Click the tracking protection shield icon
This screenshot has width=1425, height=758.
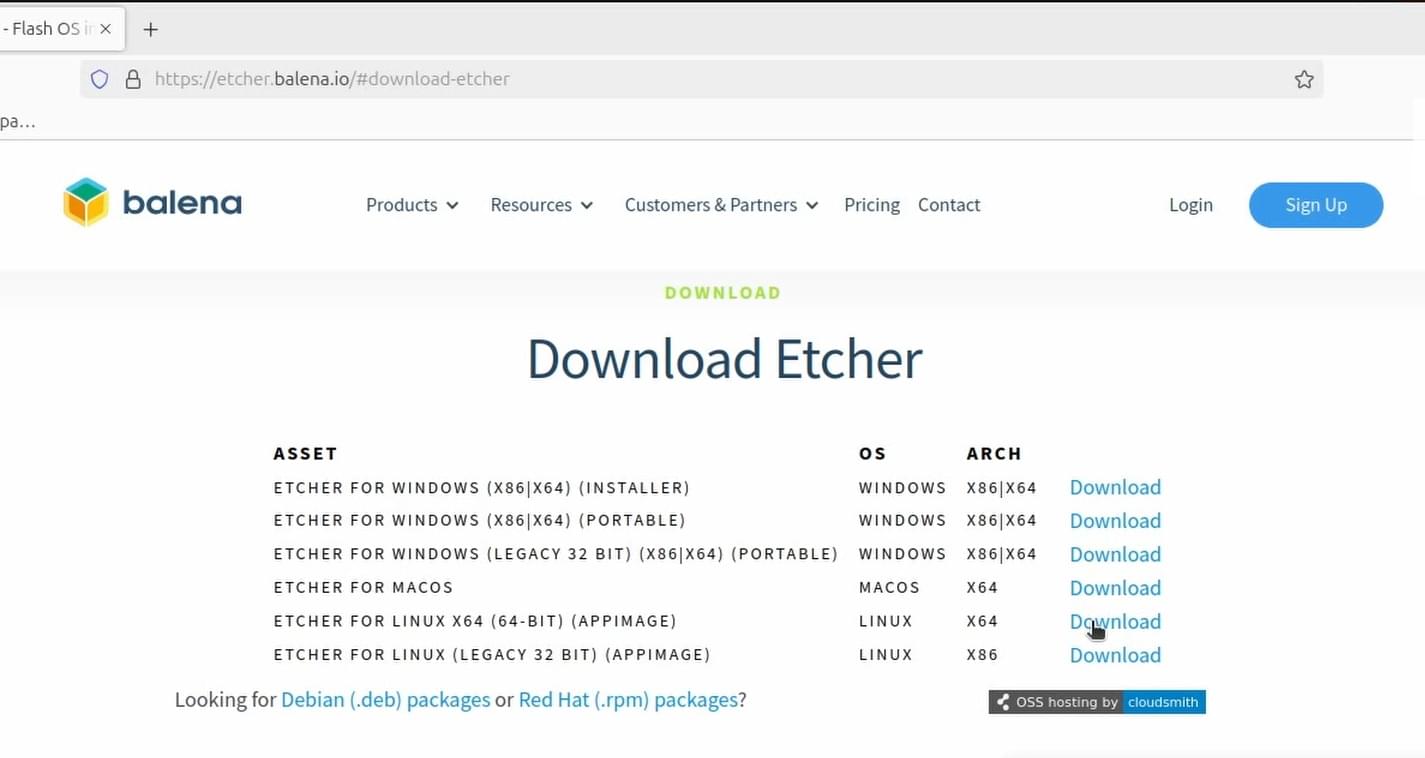pyautogui.click(x=100, y=79)
